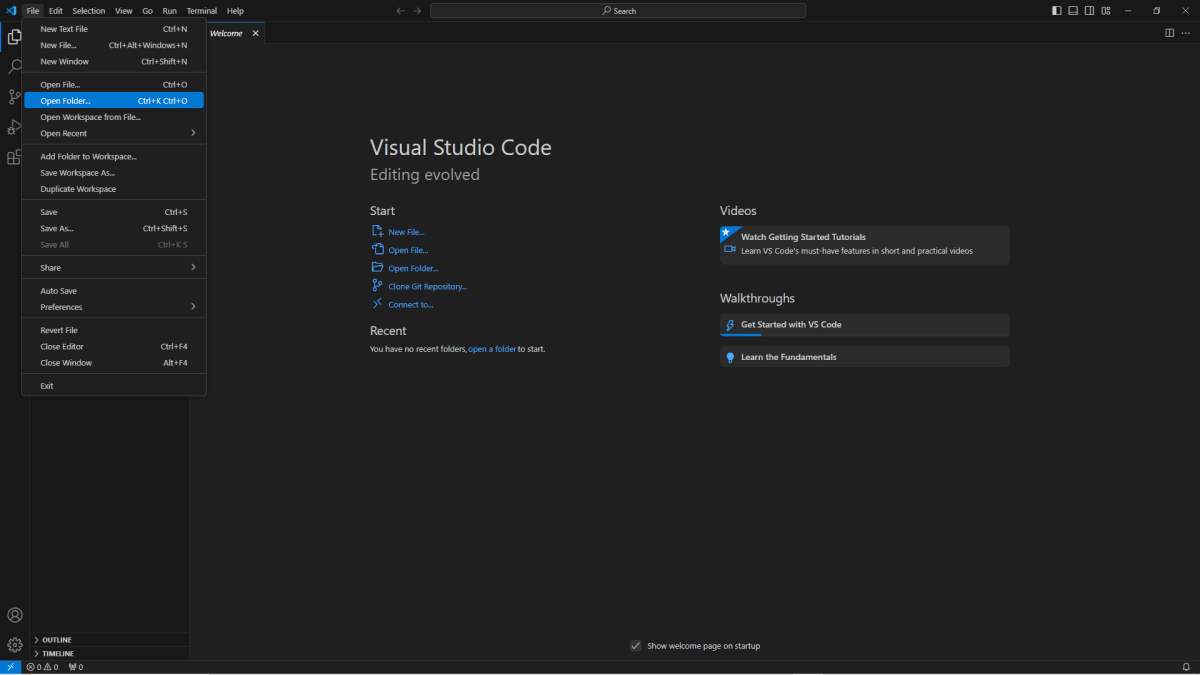Open the Search view in activity bar
Screen dimensions: 1200x675
click(x=14, y=67)
